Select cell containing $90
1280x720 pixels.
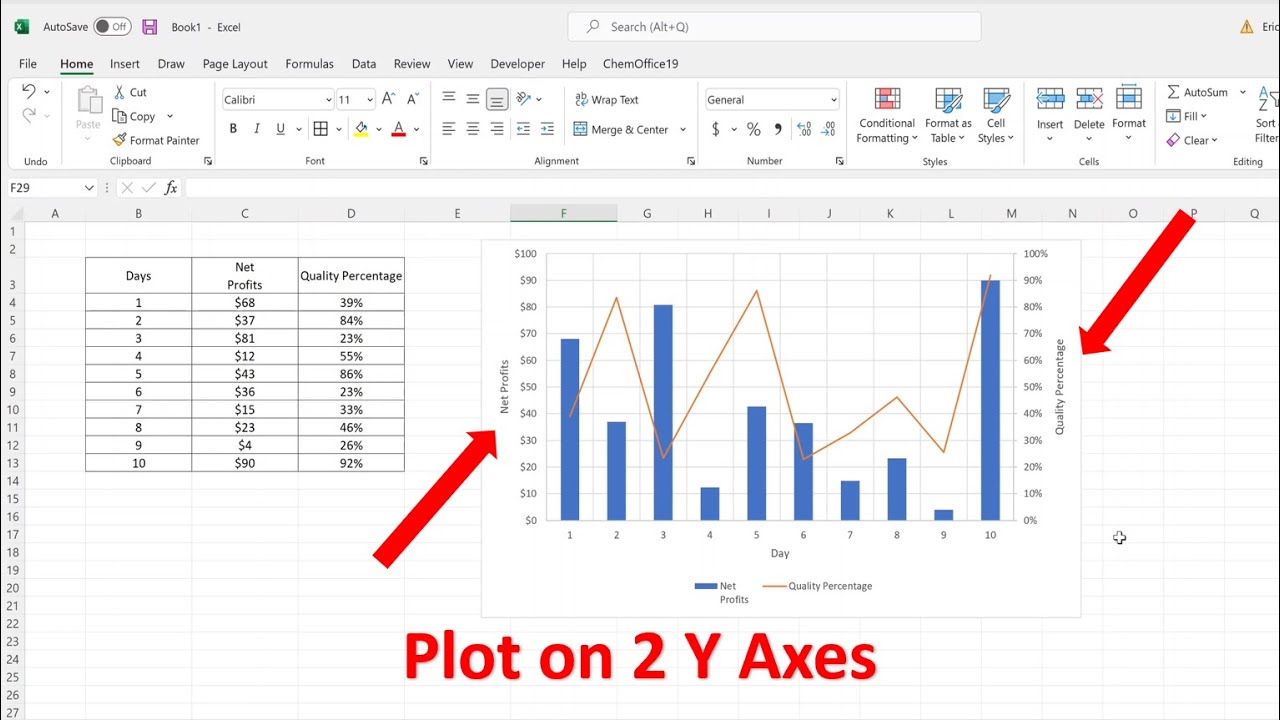244,463
